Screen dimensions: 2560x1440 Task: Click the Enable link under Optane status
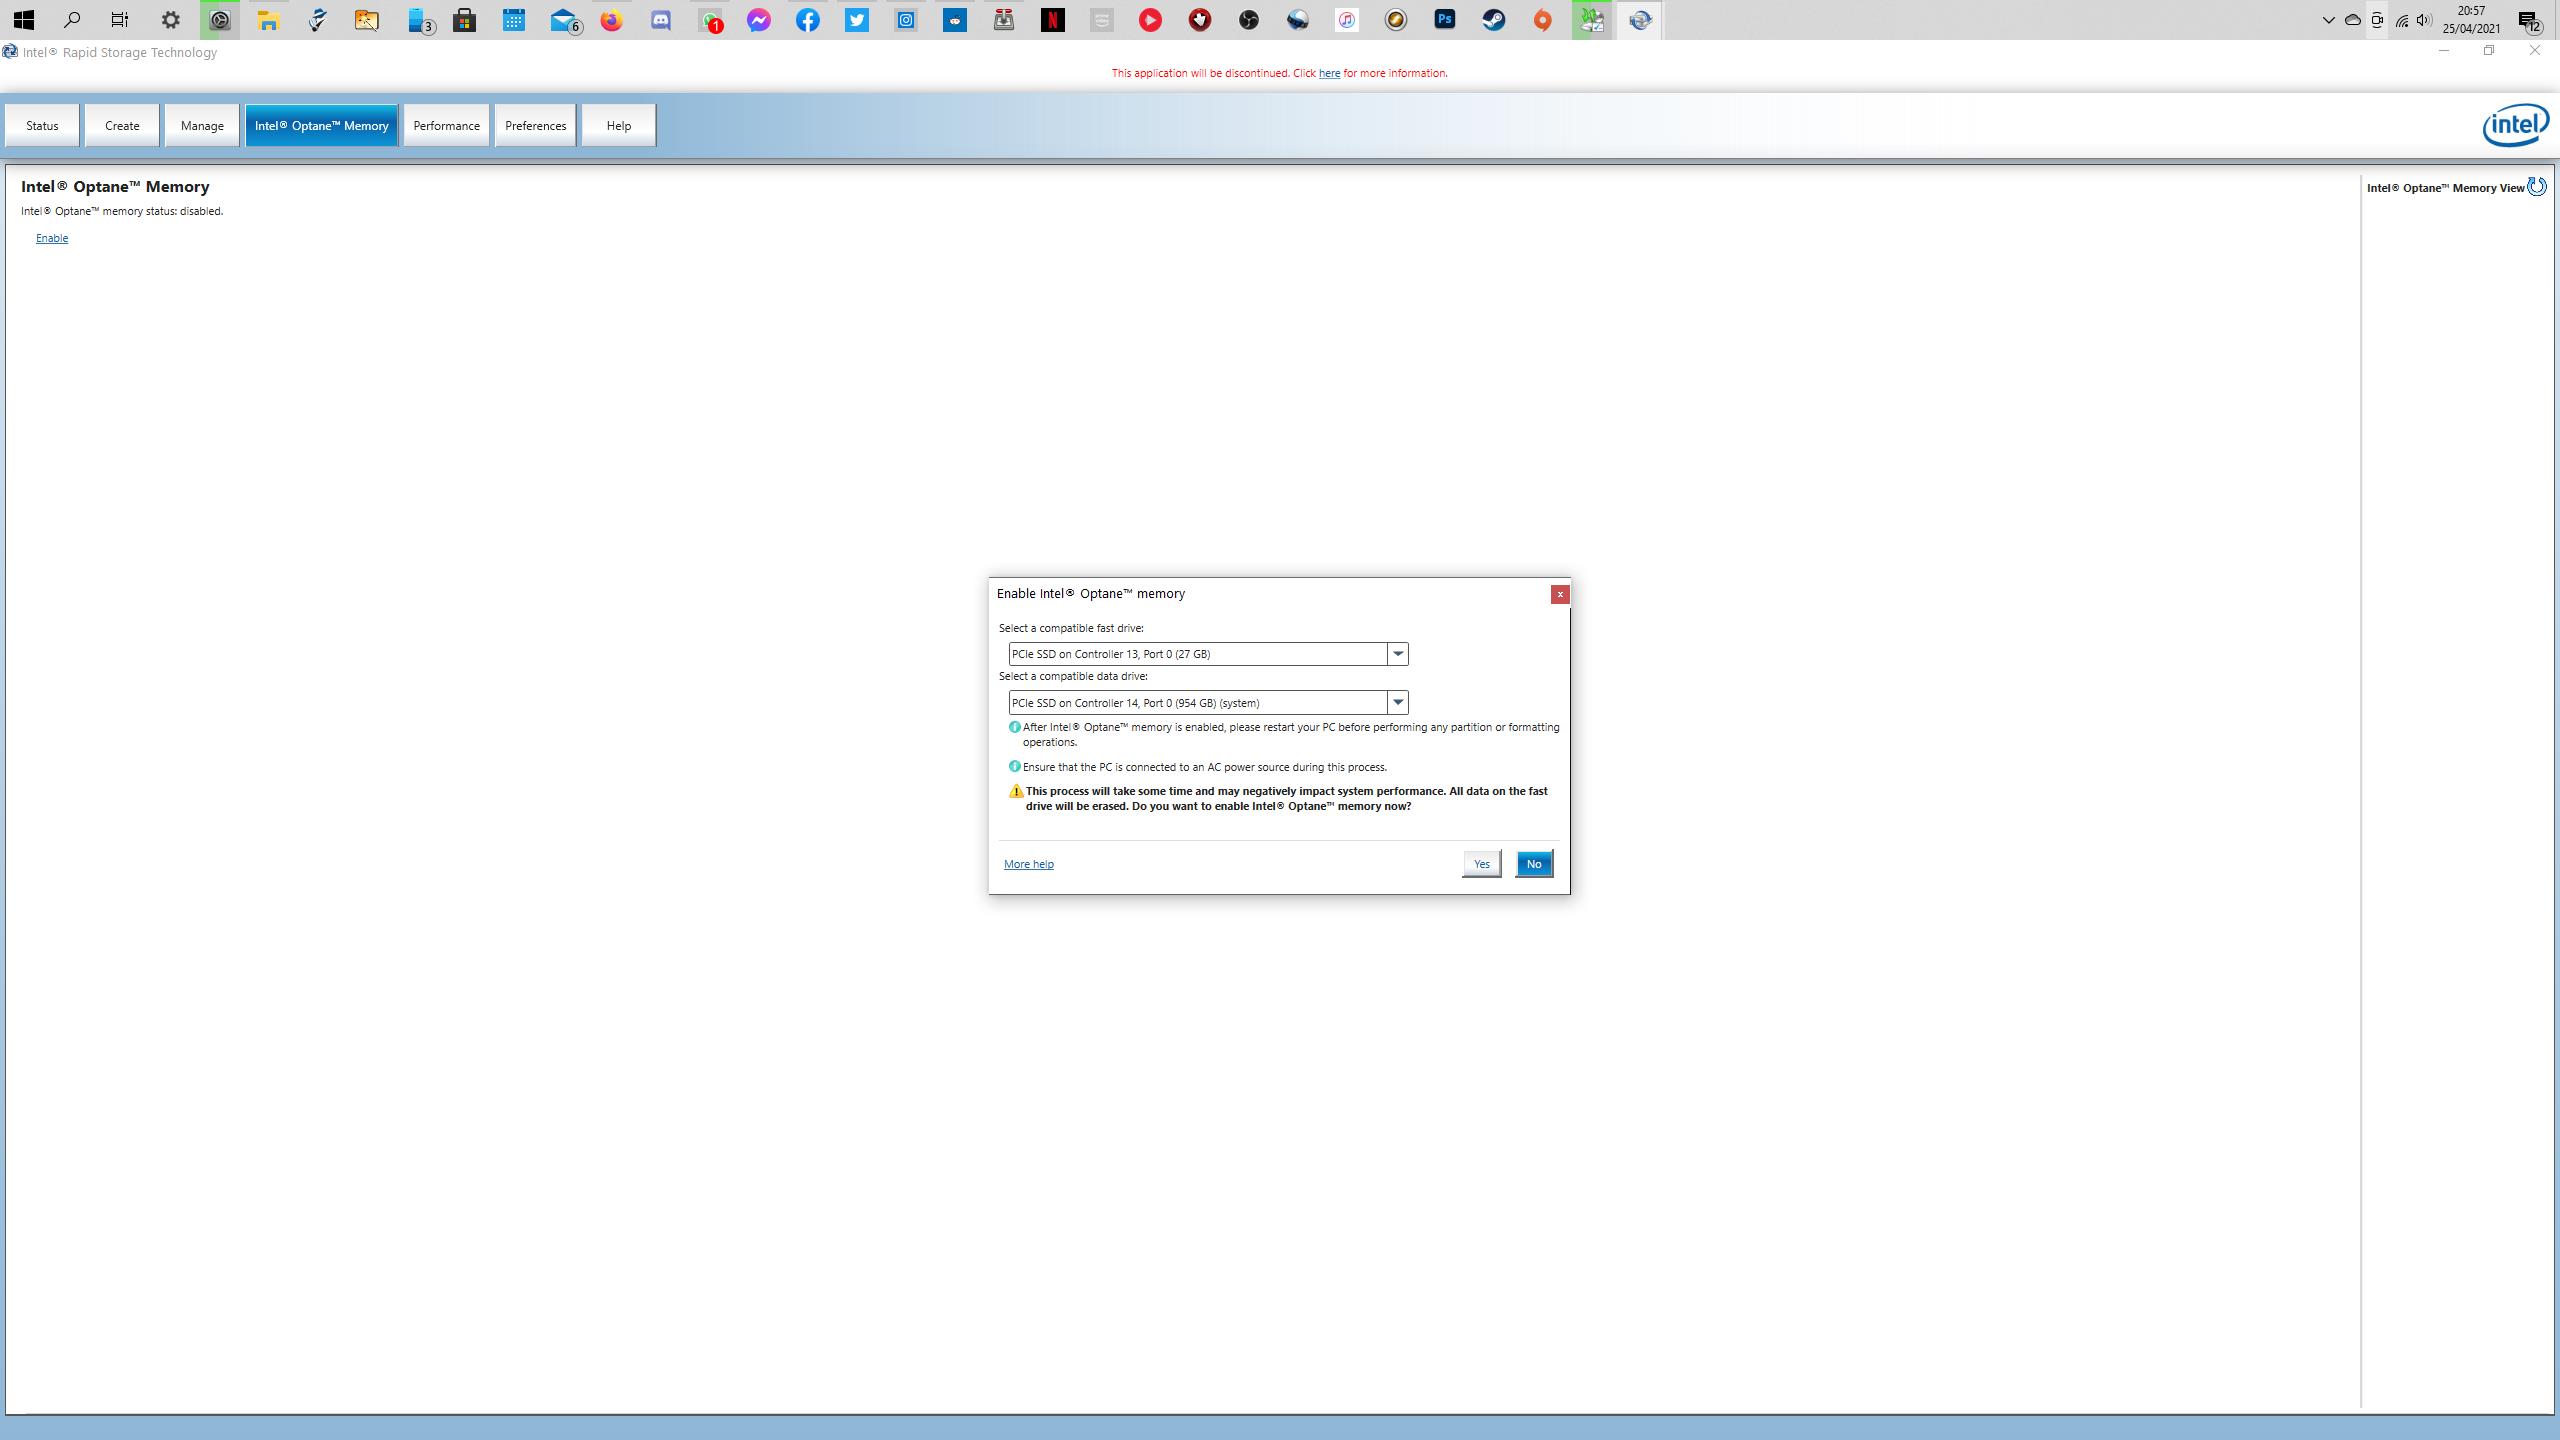coord(52,238)
